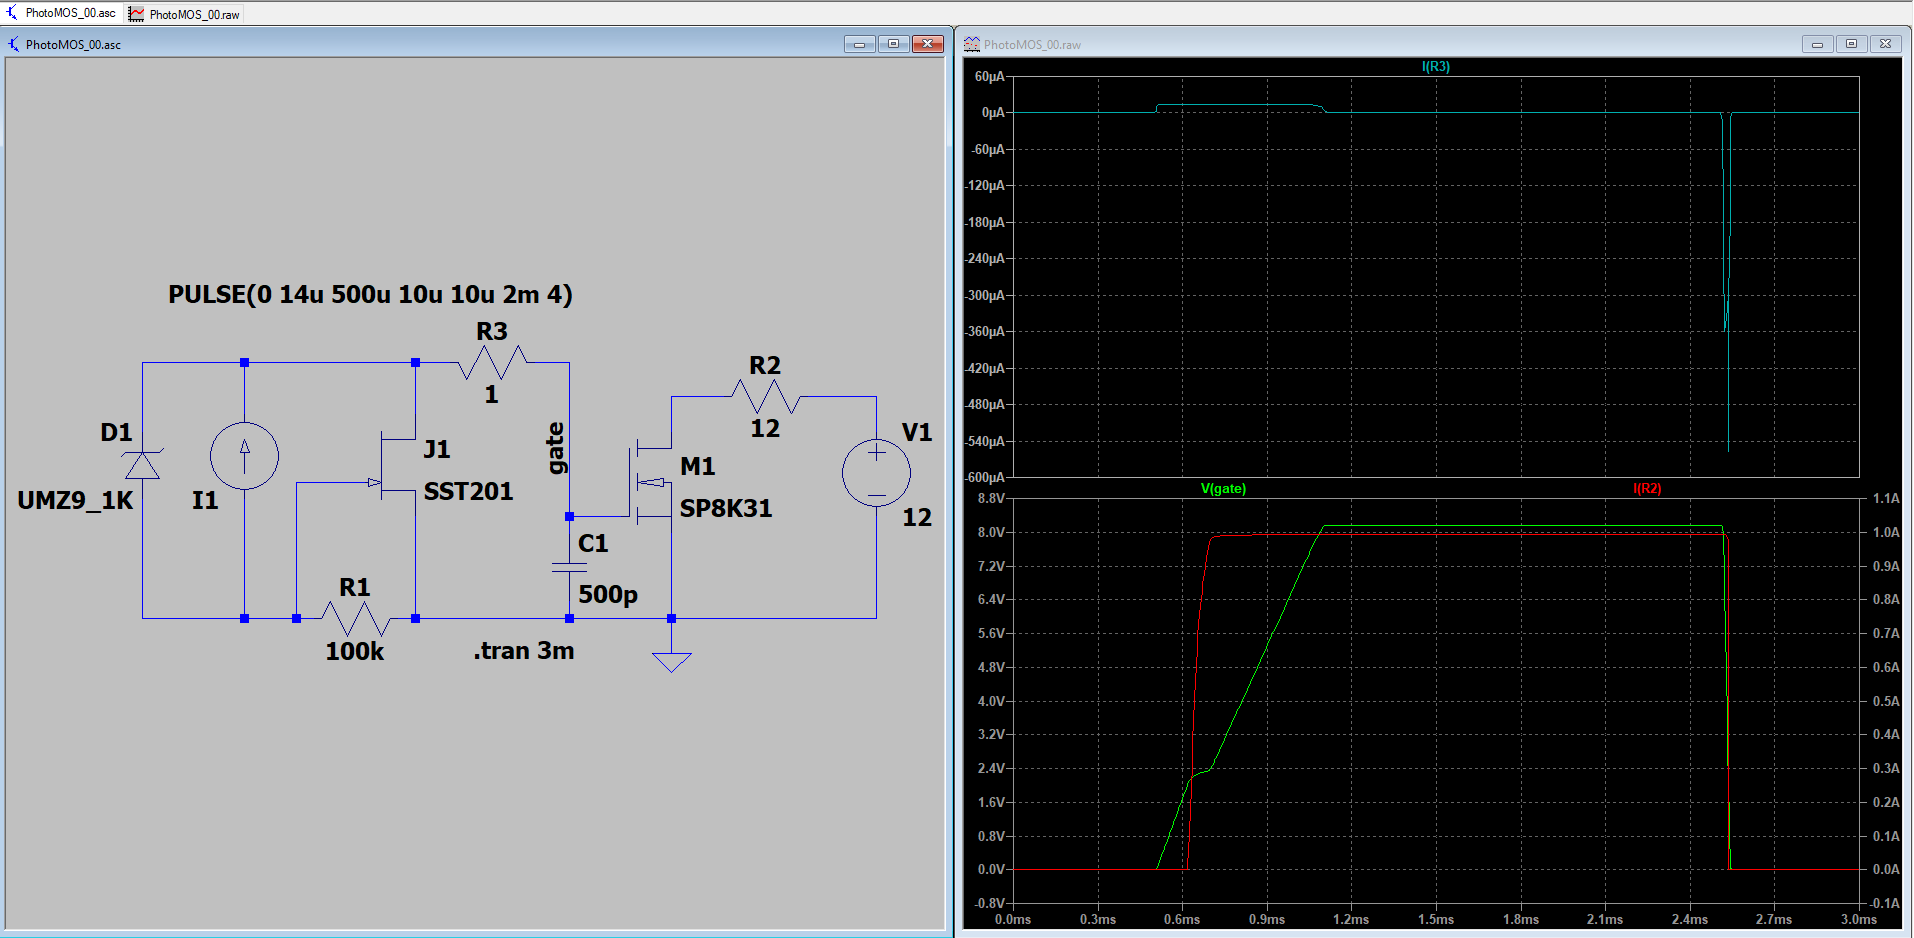Screen dimensions: 1914x938
Task: Click the JFET J1 symbol
Action: [397, 464]
